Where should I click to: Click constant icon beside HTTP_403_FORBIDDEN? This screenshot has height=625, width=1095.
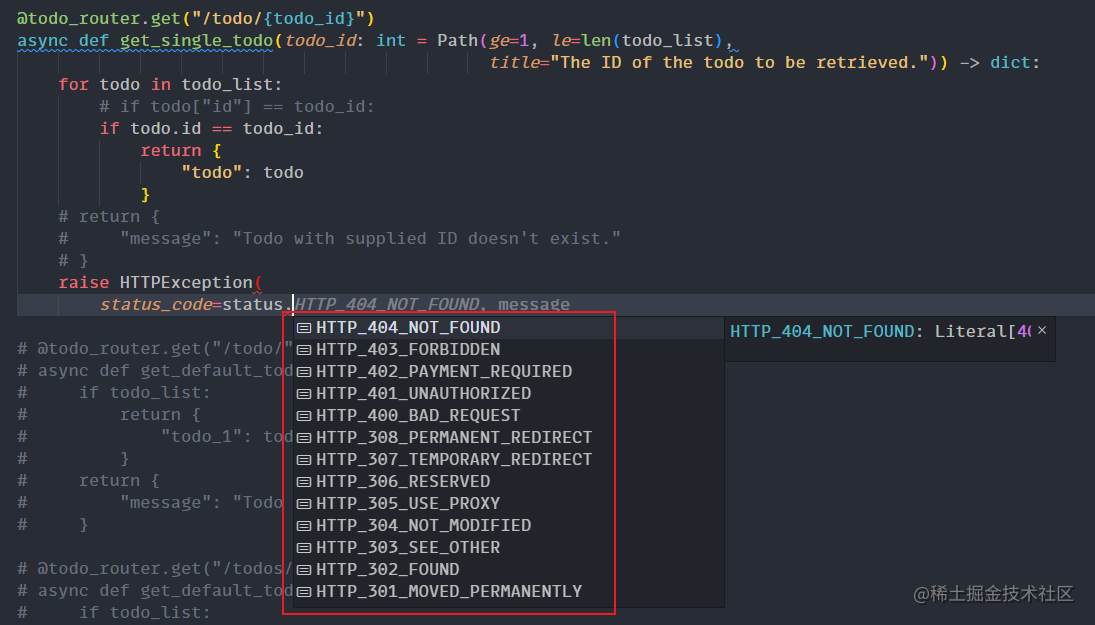304,350
